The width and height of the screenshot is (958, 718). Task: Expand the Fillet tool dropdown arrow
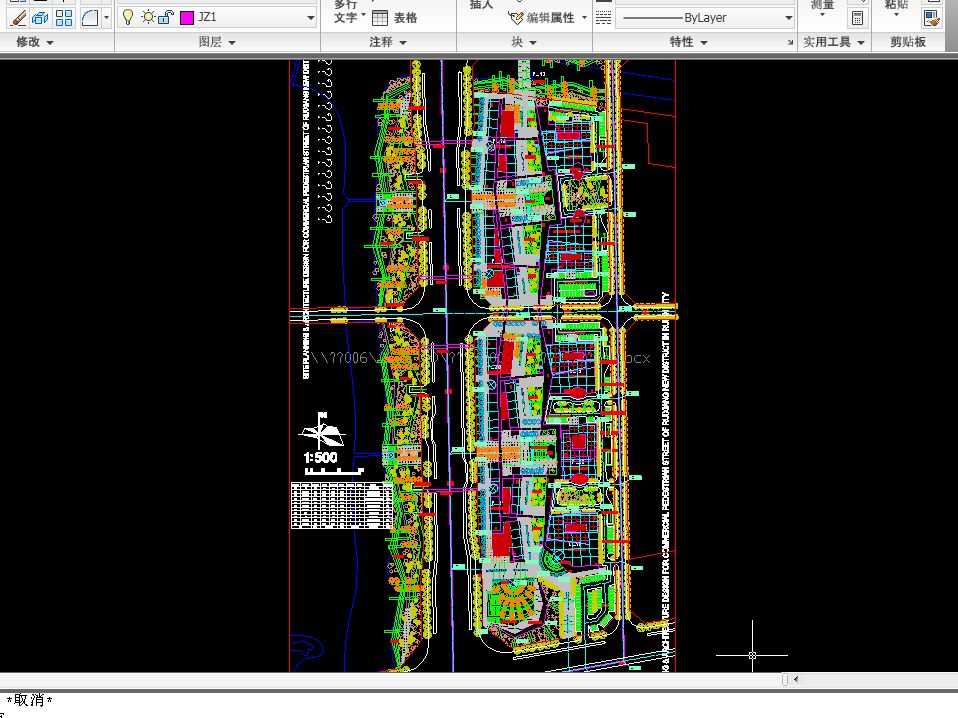click(106, 17)
